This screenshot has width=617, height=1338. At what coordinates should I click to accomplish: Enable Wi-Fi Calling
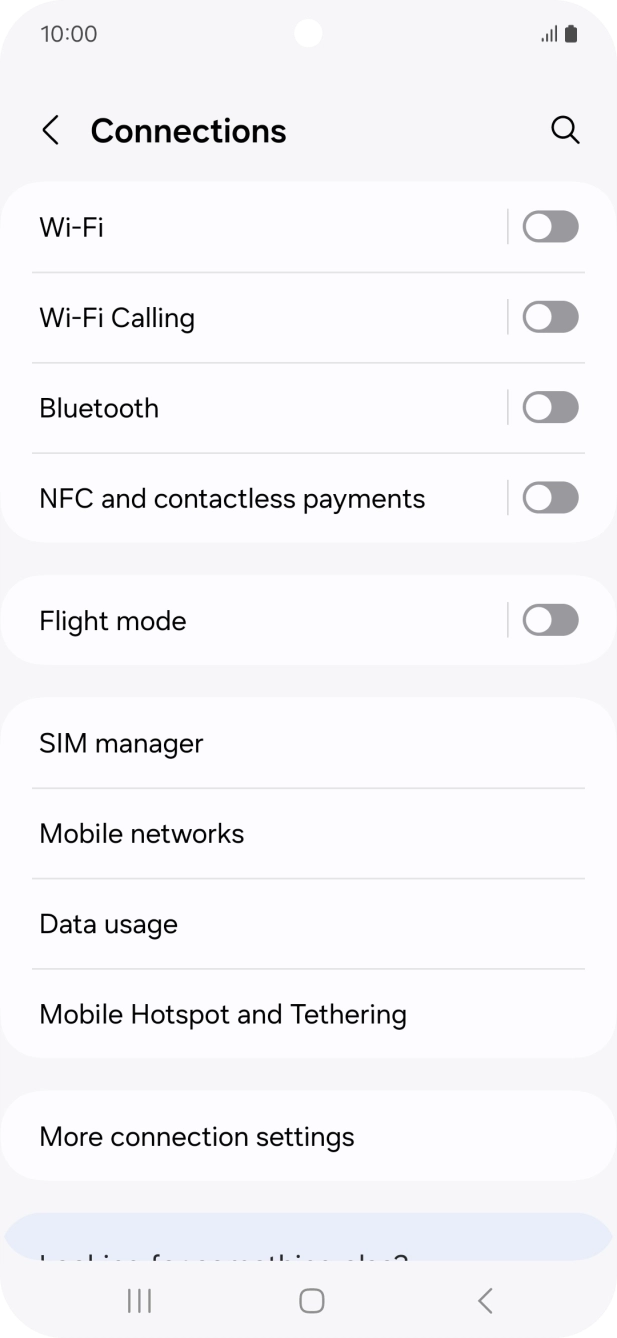[549, 317]
